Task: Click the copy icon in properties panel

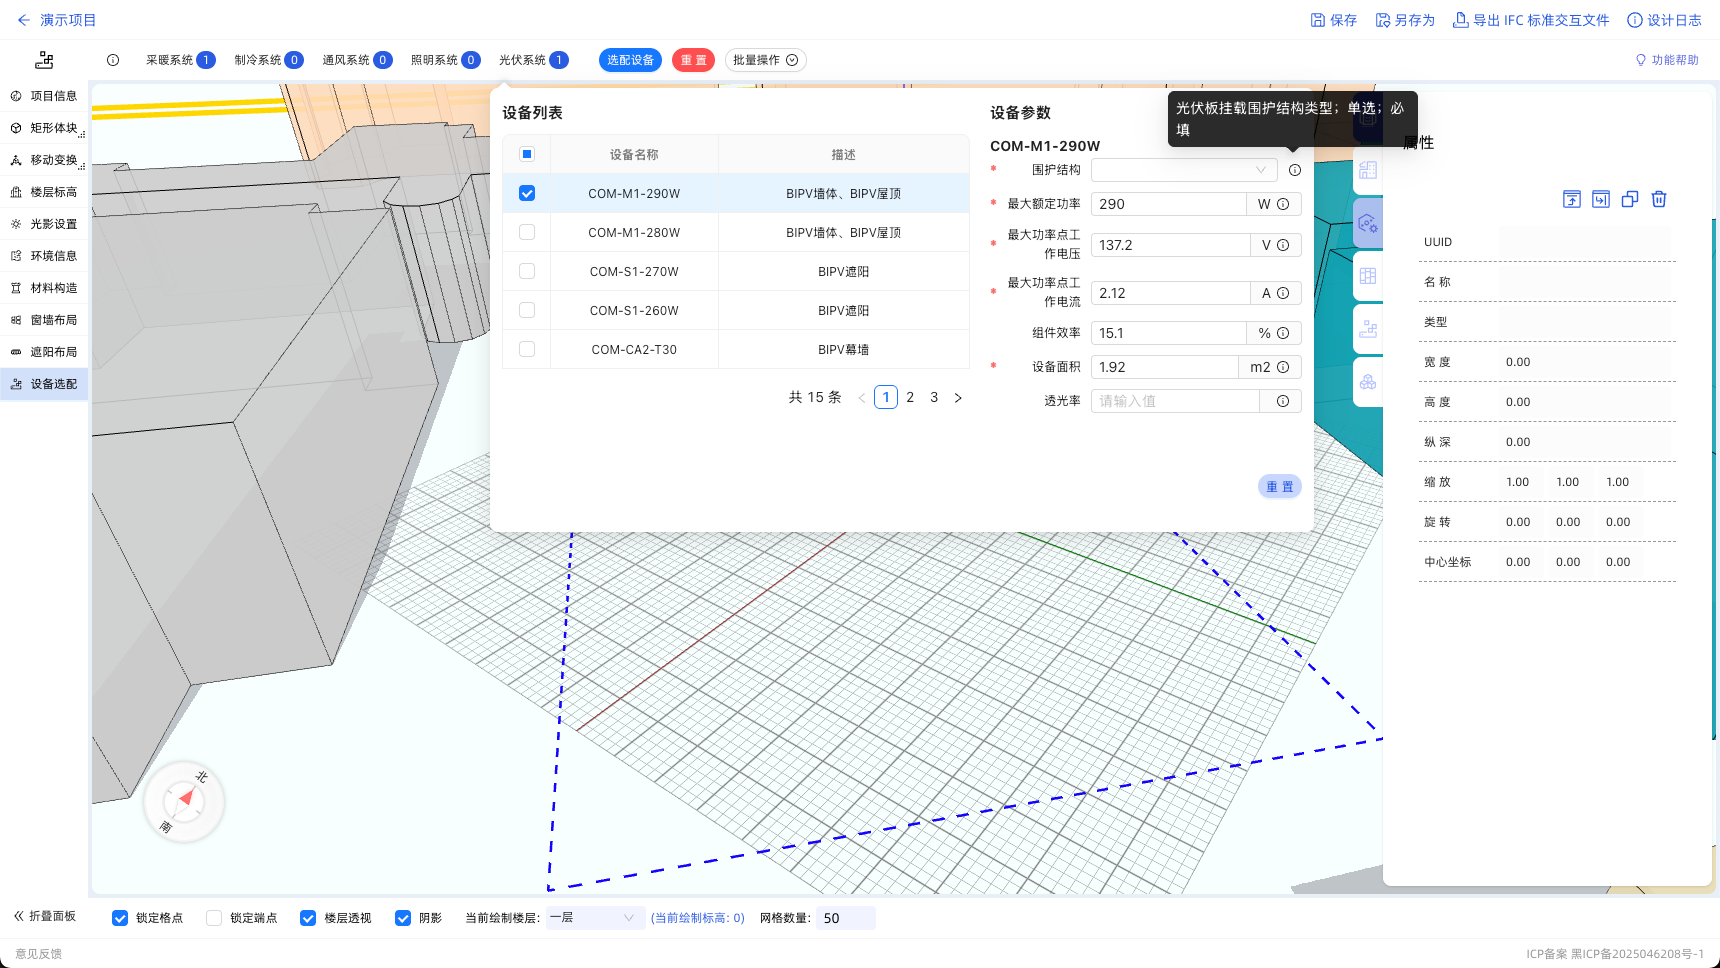Action: tap(1630, 199)
